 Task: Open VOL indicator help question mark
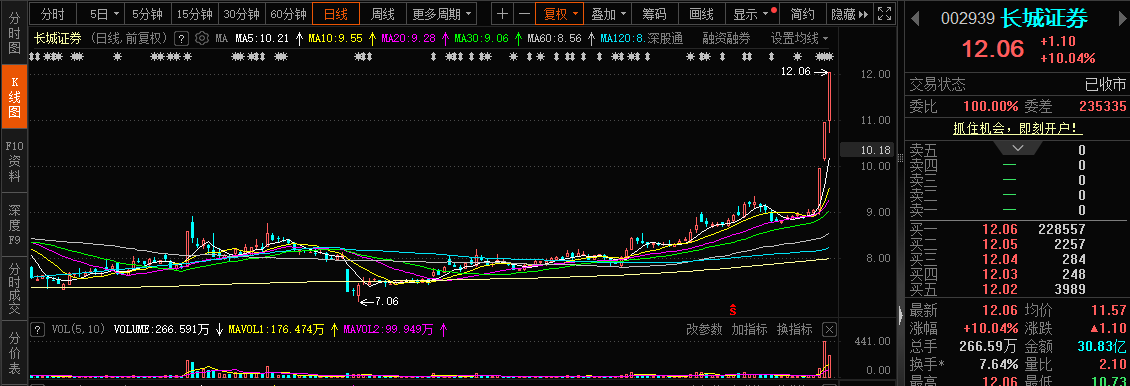[x=38, y=330]
